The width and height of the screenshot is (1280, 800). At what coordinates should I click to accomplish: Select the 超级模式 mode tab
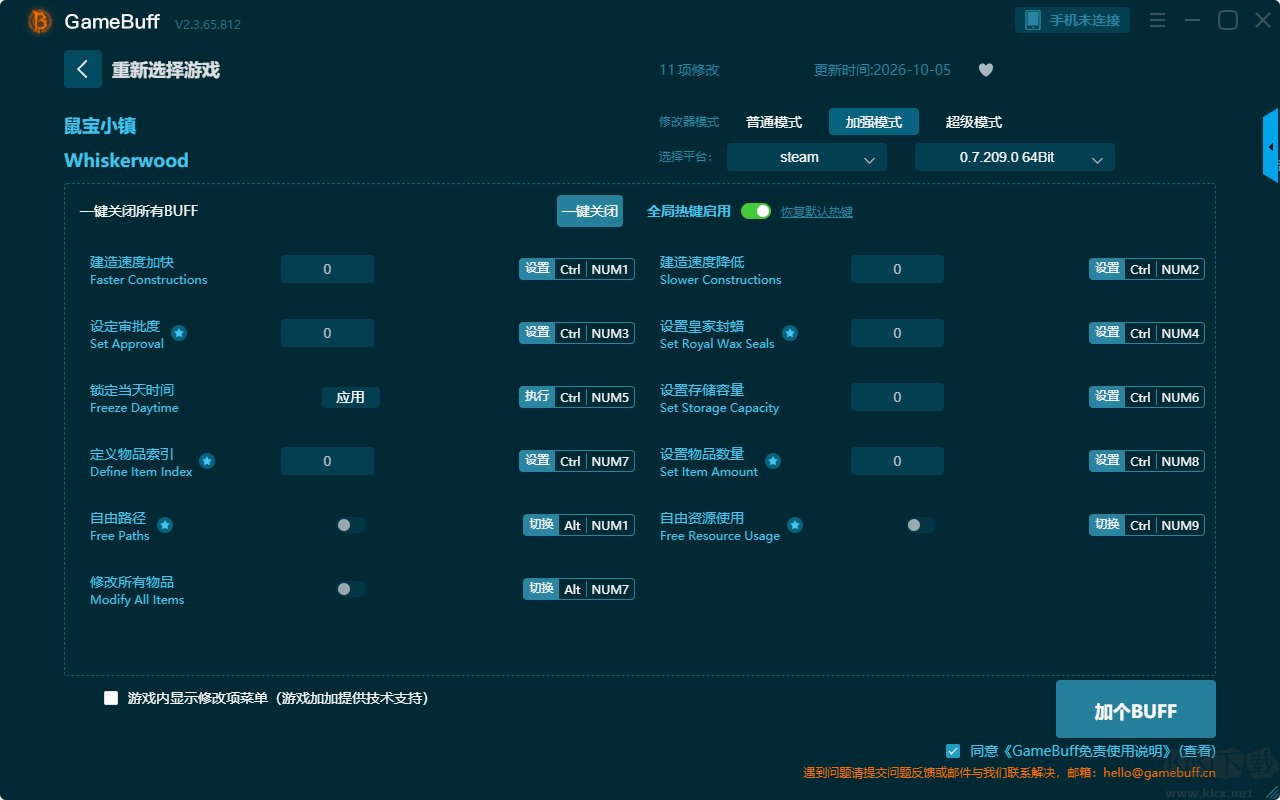point(974,122)
